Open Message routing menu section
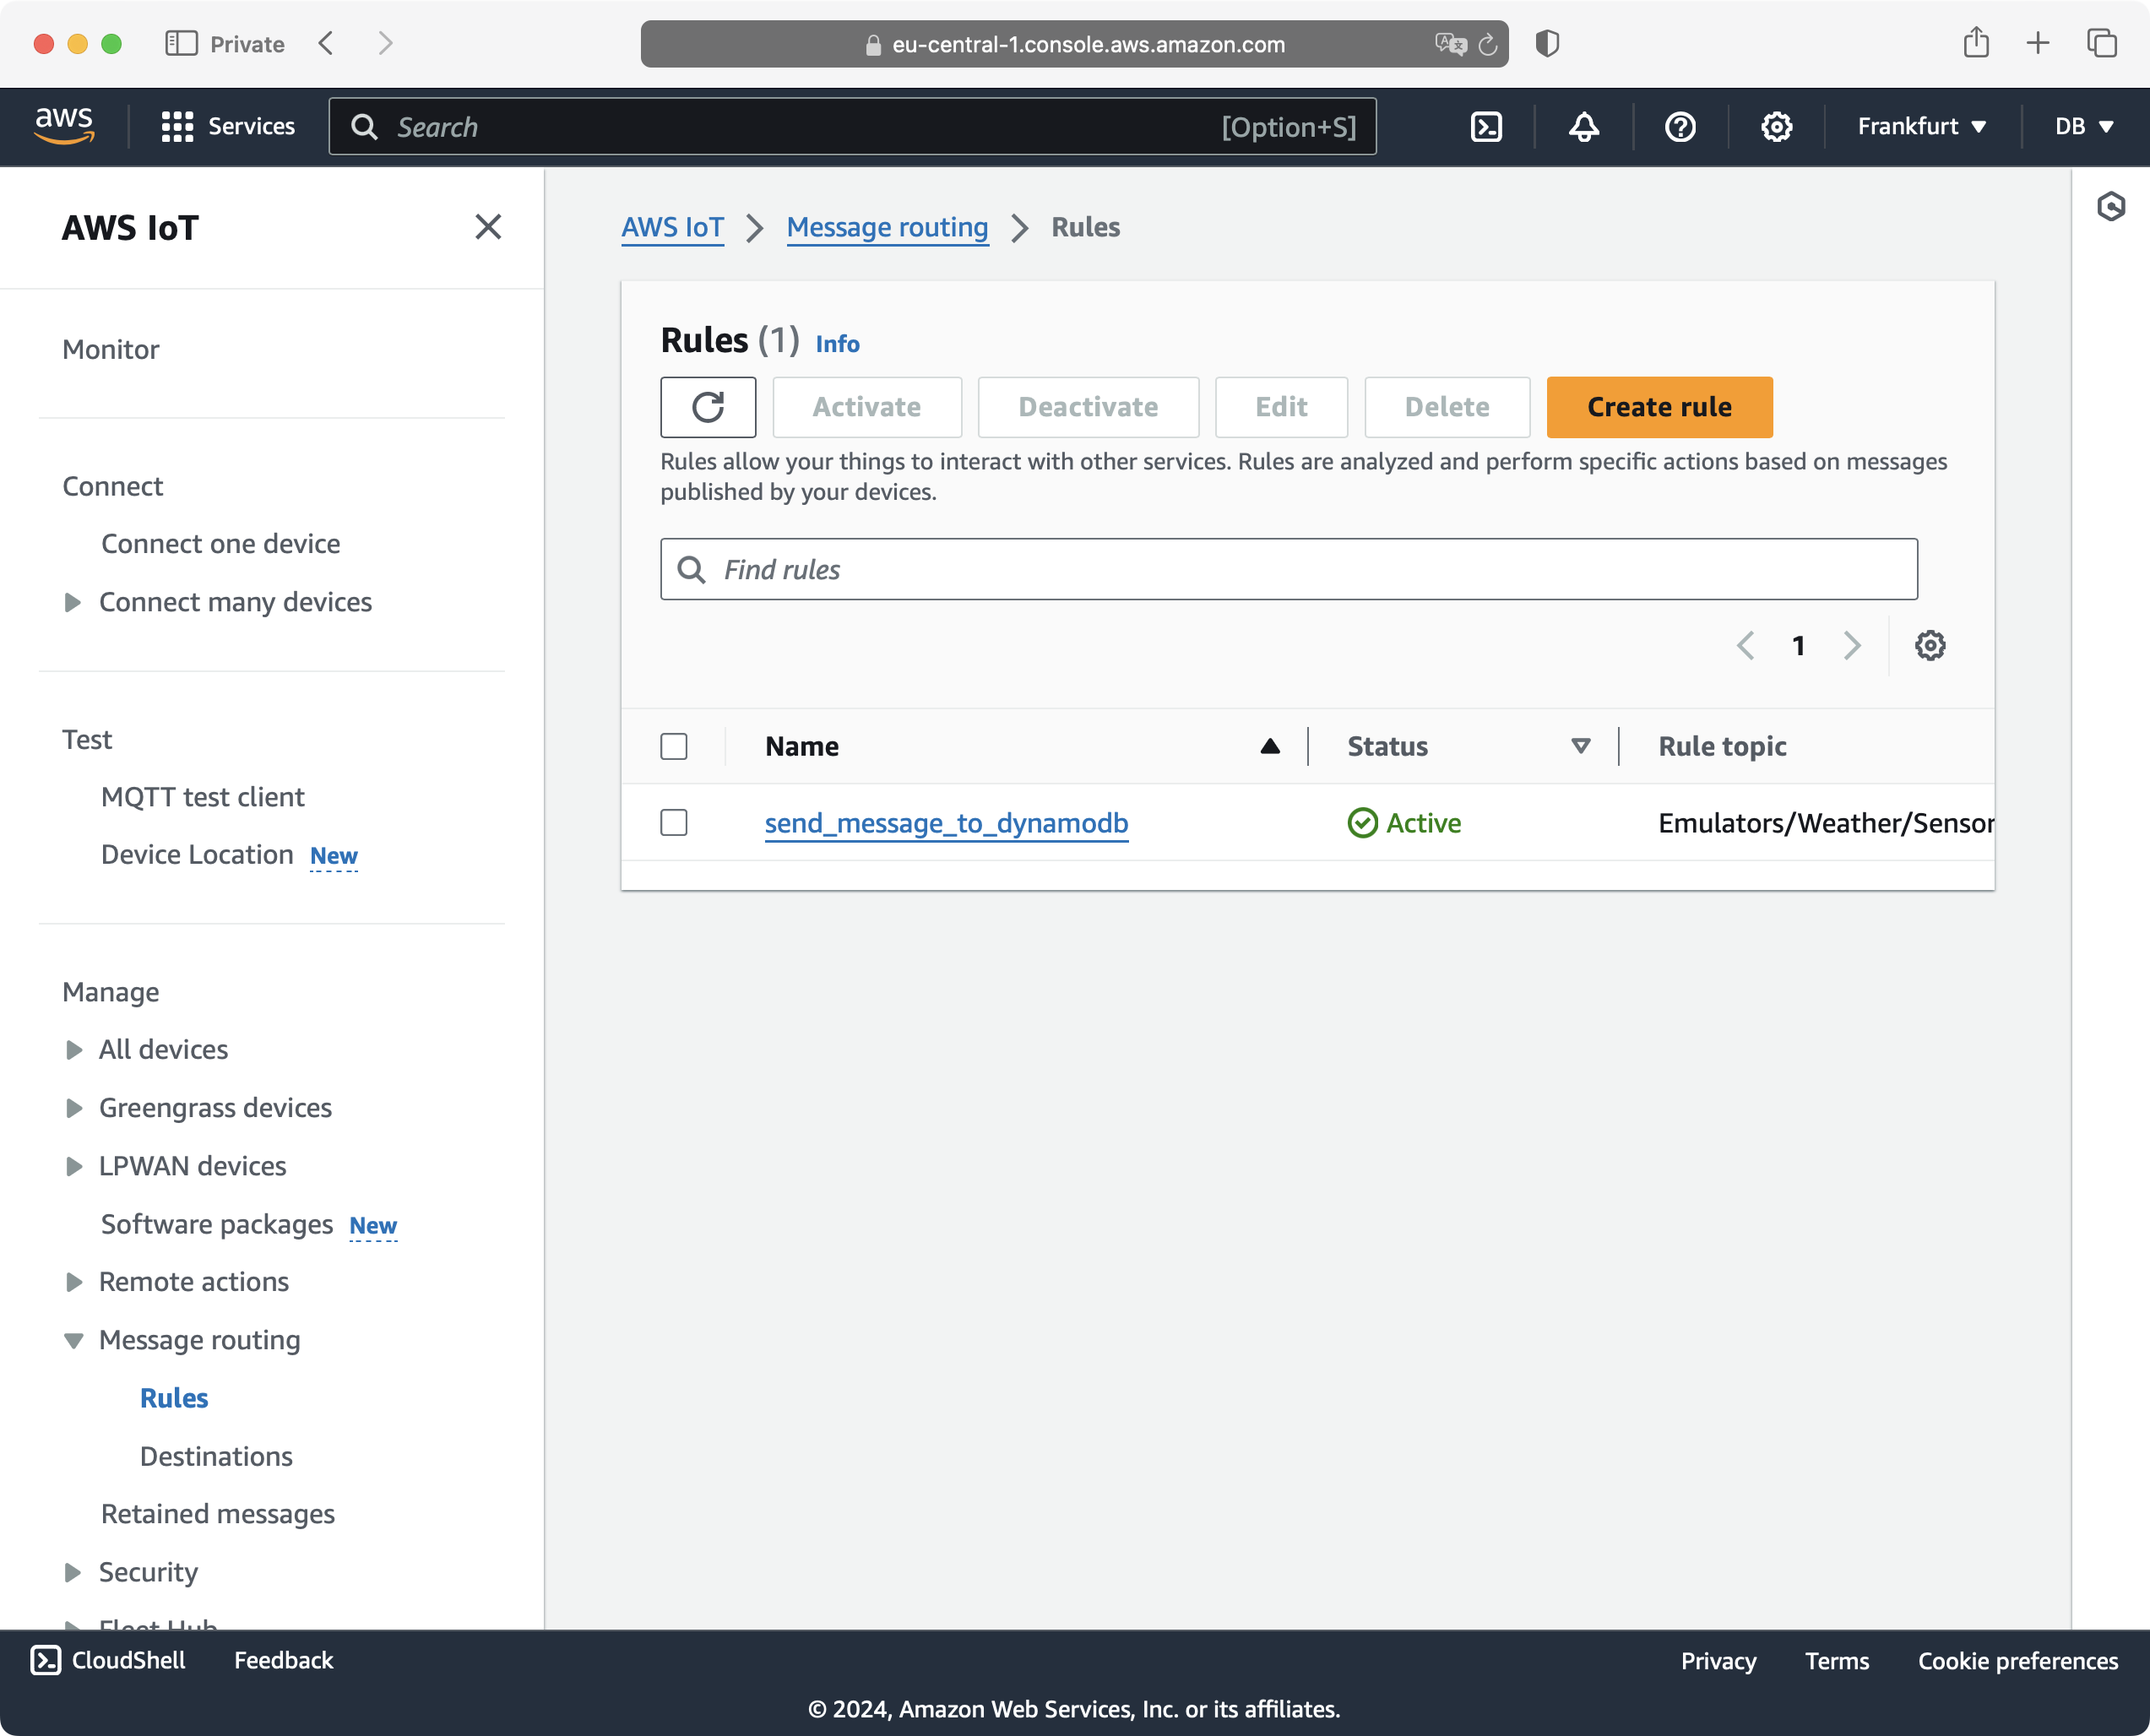The width and height of the screenshot is (2150, 1736). point(200,1339)
